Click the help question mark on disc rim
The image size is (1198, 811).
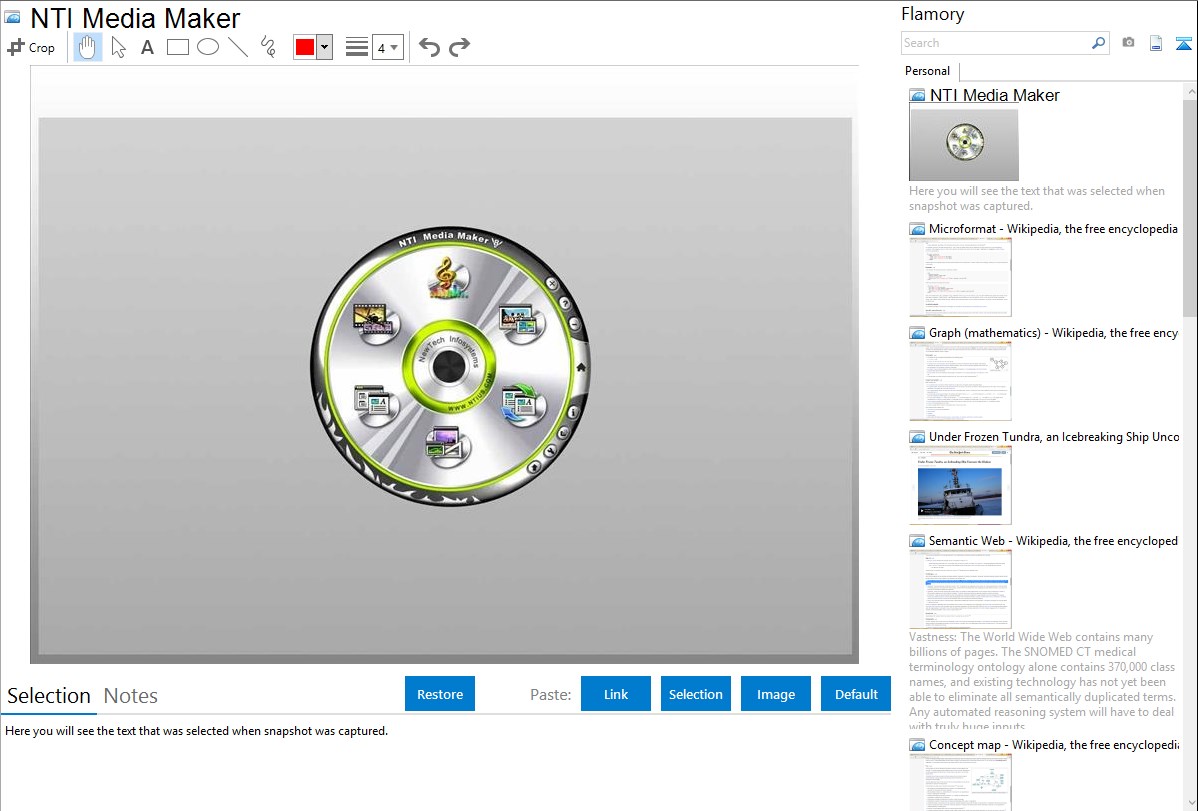coord(565,303)
